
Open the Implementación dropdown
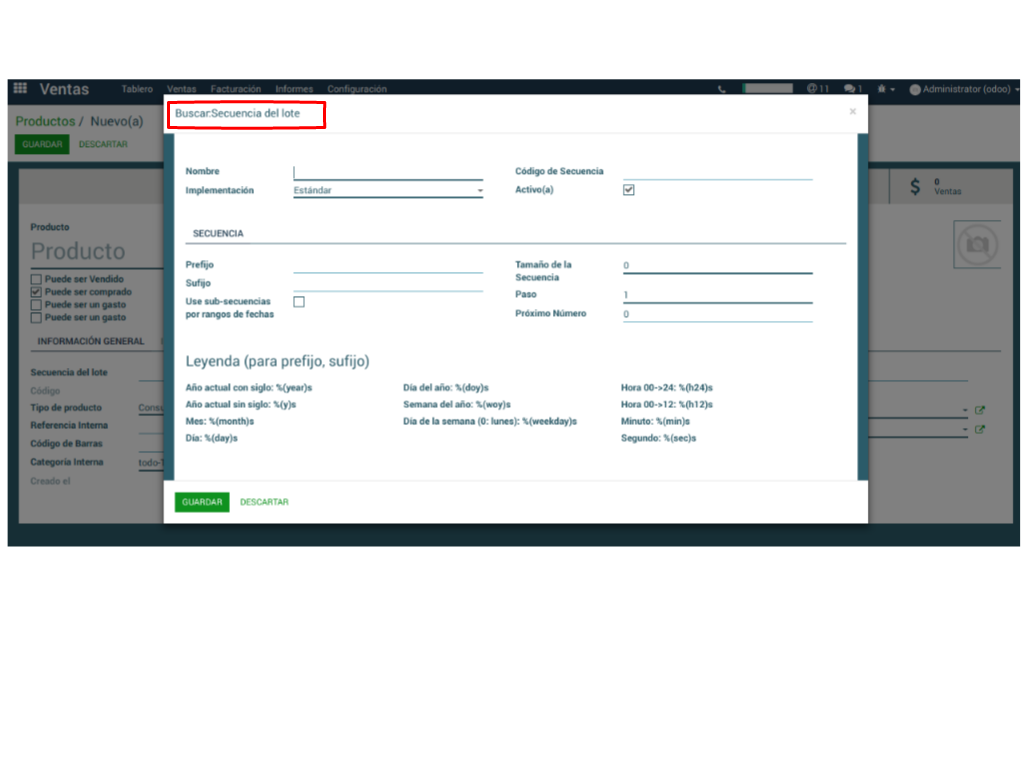pos(388,190)
